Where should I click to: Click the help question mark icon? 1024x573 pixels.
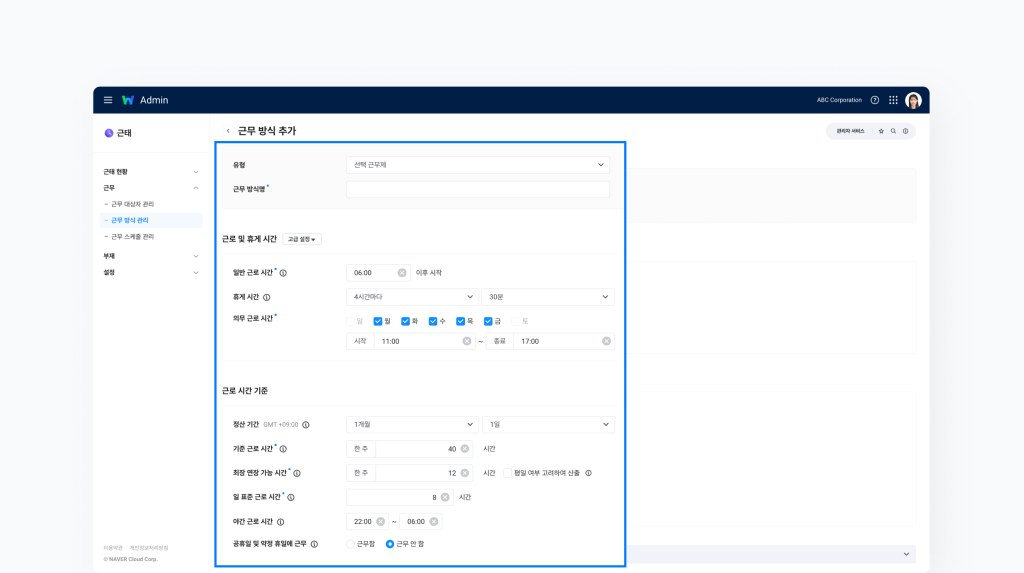(875, 100)
